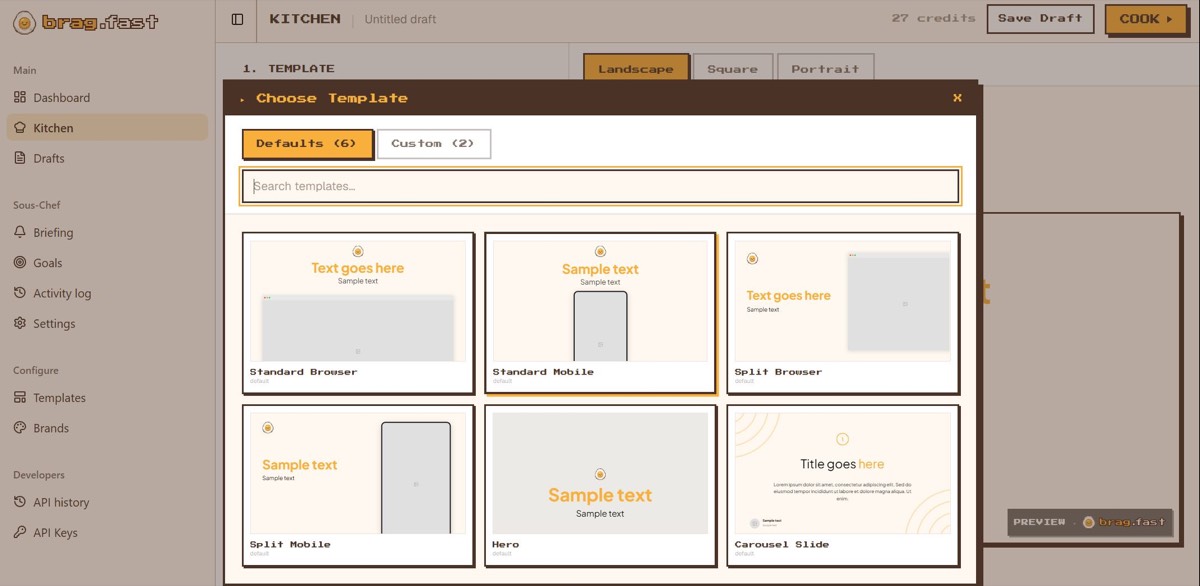Select the Kitchen sidebar item
The height and width of the screenshot is (586, 1200).
click(107, 127)
